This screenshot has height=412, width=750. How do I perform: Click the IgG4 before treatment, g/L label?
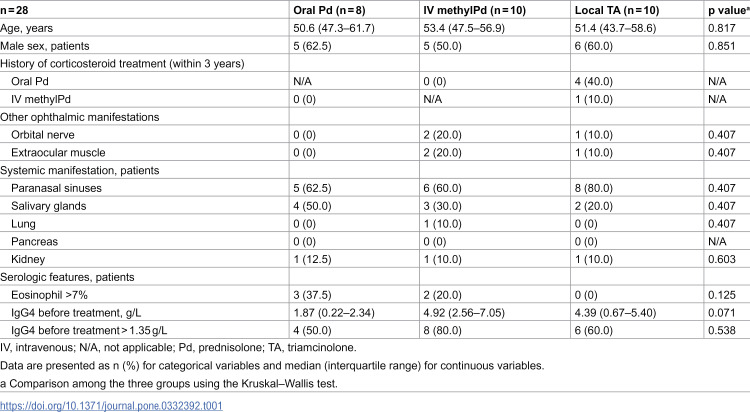76,312
